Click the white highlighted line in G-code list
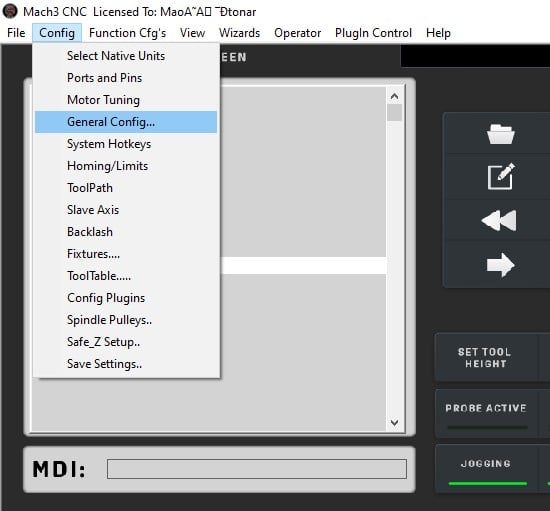The width and height of the screenshot is (550, 511). coord(304,265)
